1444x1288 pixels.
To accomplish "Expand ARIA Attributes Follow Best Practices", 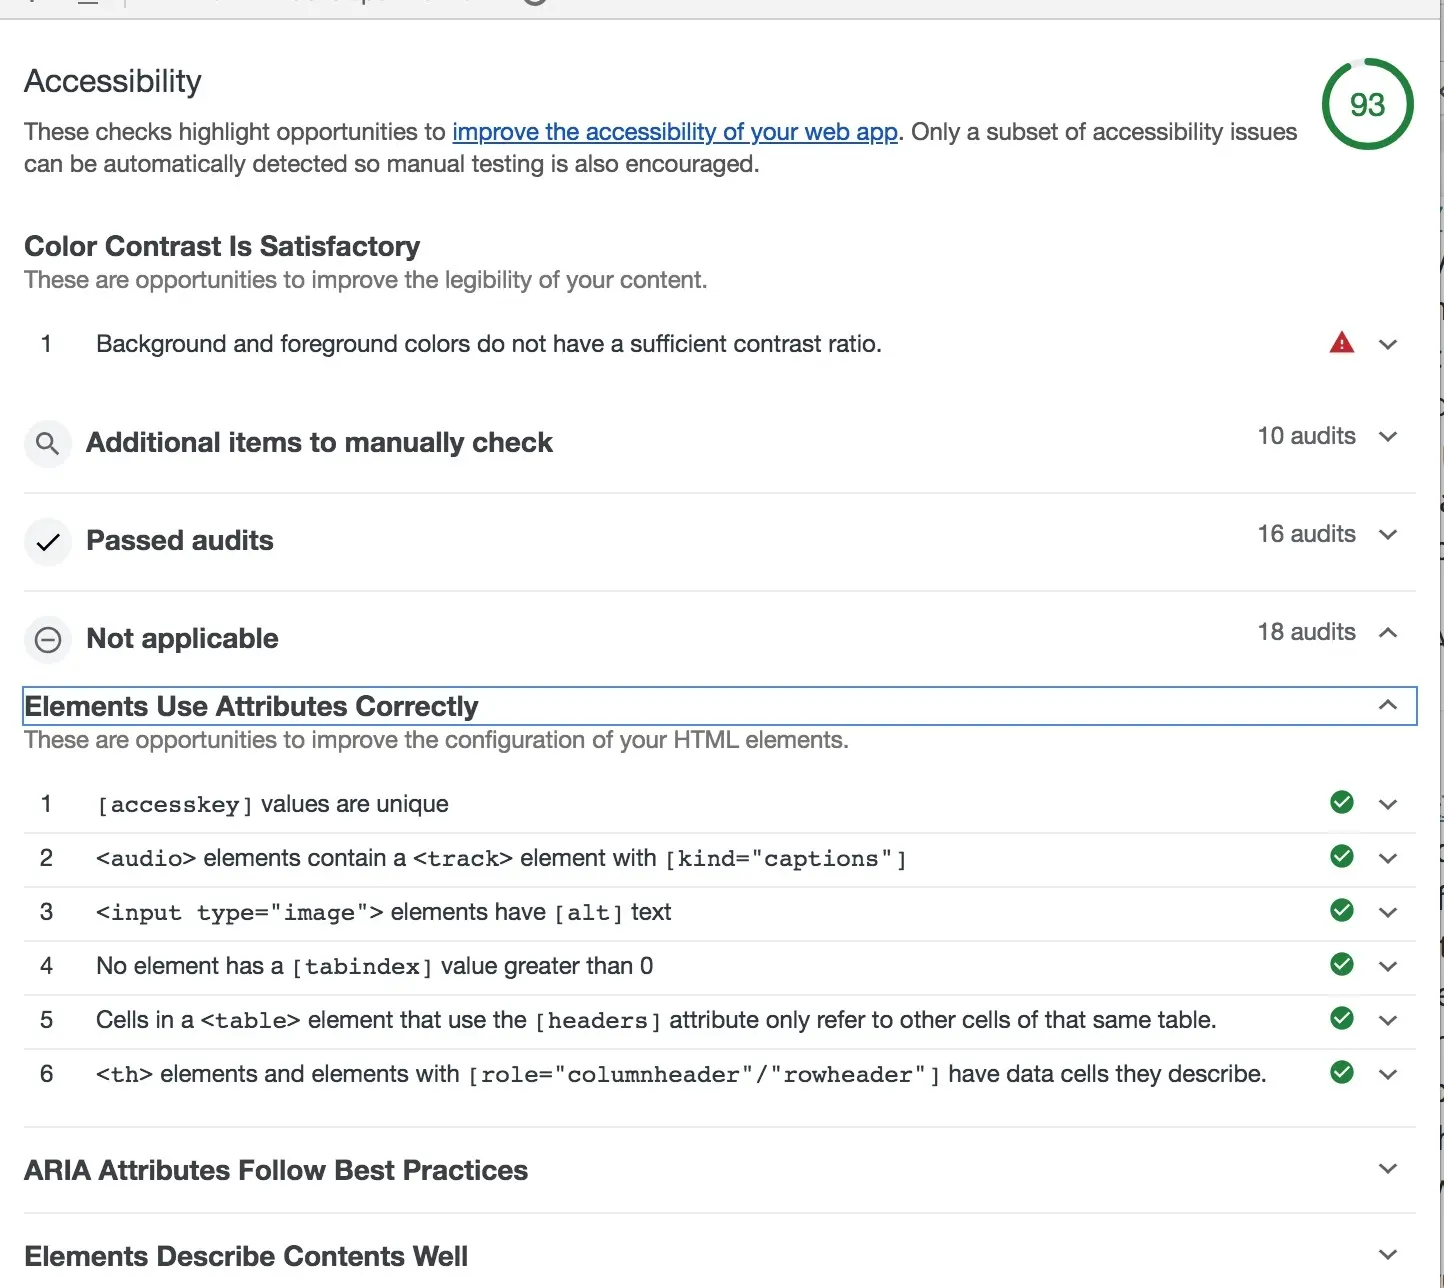I will pos(1388,1169).
